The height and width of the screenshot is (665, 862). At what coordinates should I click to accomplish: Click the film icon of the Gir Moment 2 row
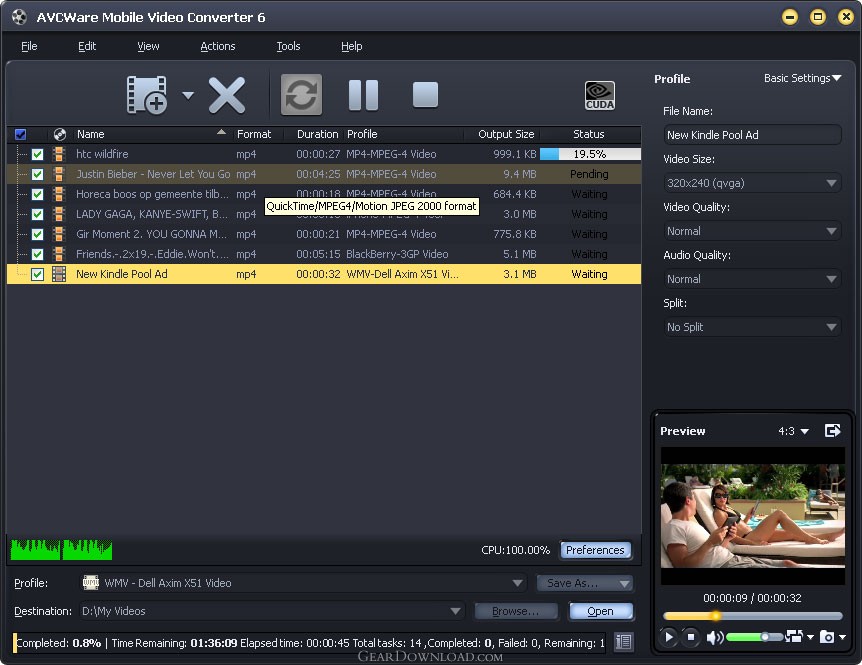(x=59, y=234)
